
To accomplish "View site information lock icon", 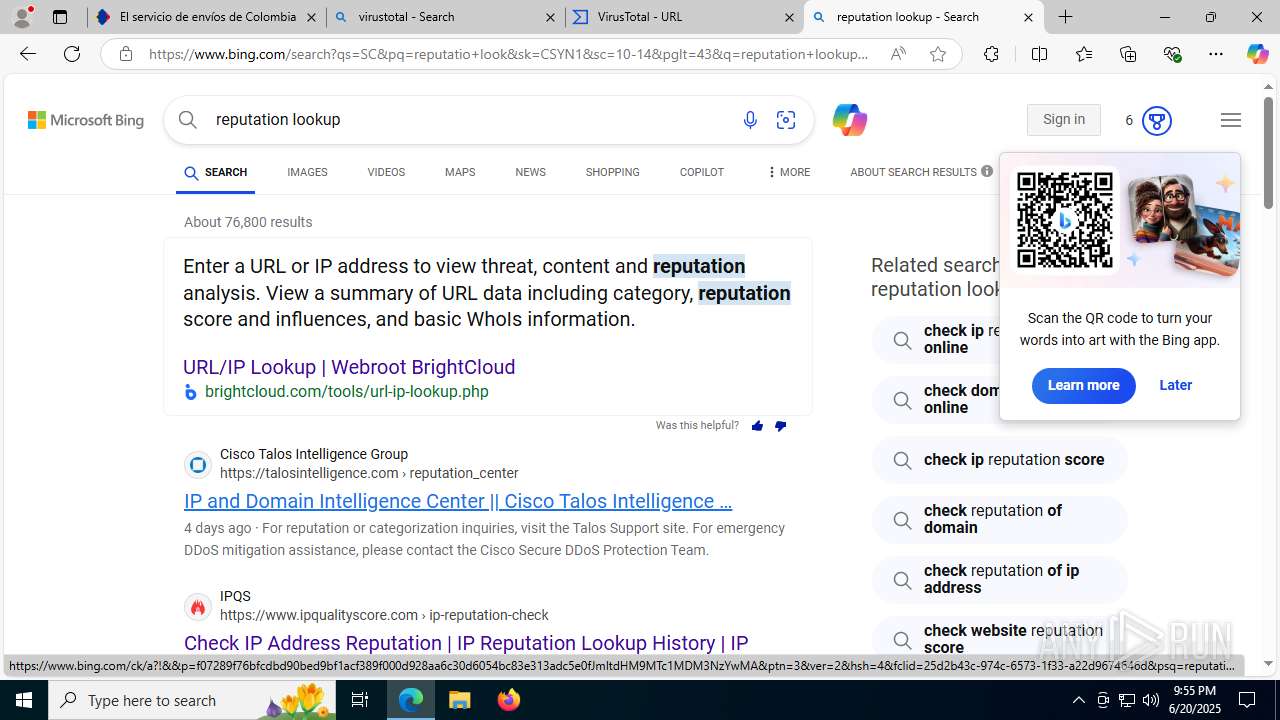I will click(126, 54).
